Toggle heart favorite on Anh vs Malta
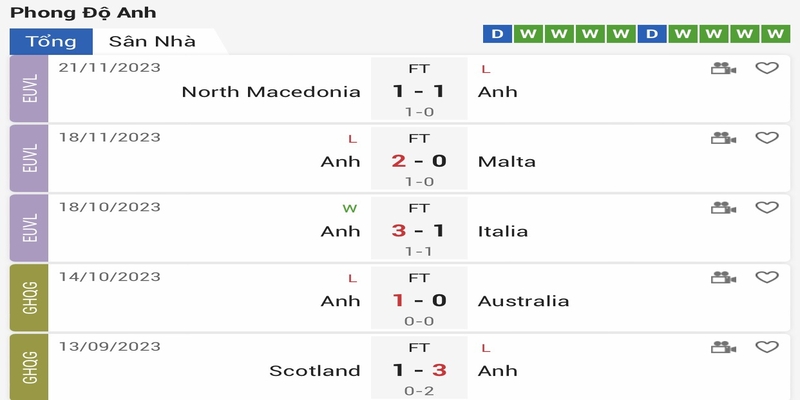Screen dimensions: 800x400 pyautogui.click(x=767, y=138)
